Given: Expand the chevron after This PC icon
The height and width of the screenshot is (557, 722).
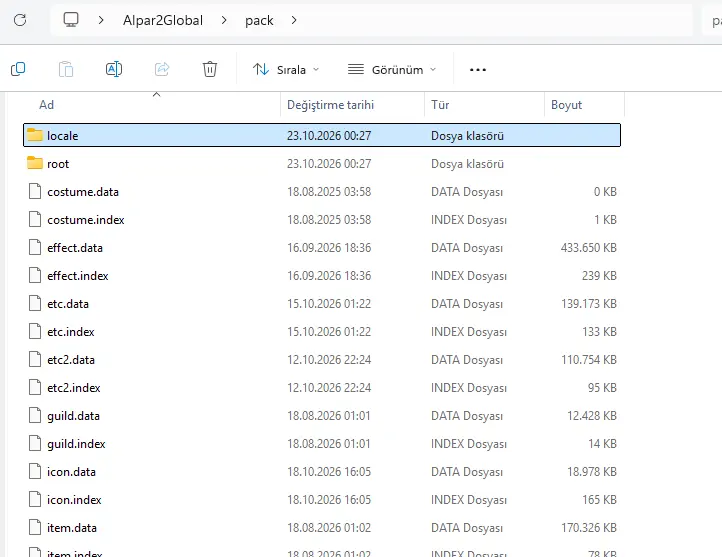Looking at the screenshot, I should tap(101, 20).
